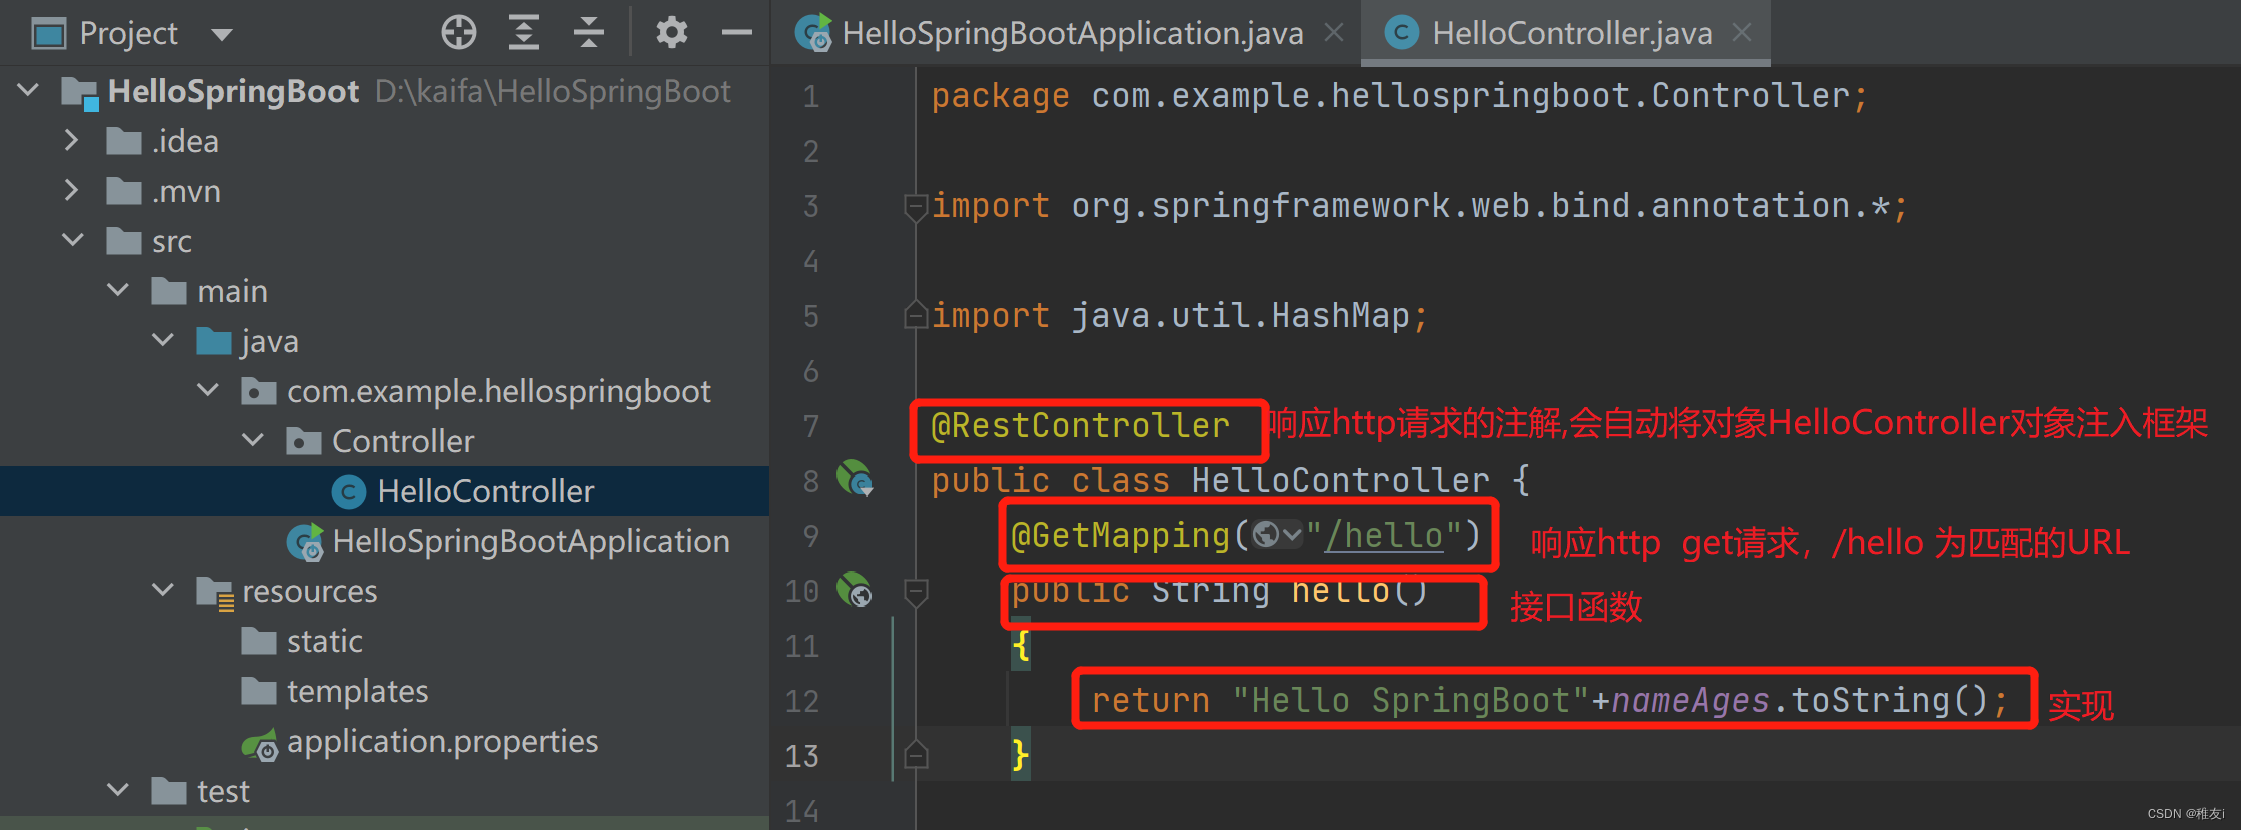Select the resources folder item

point(310,591)
